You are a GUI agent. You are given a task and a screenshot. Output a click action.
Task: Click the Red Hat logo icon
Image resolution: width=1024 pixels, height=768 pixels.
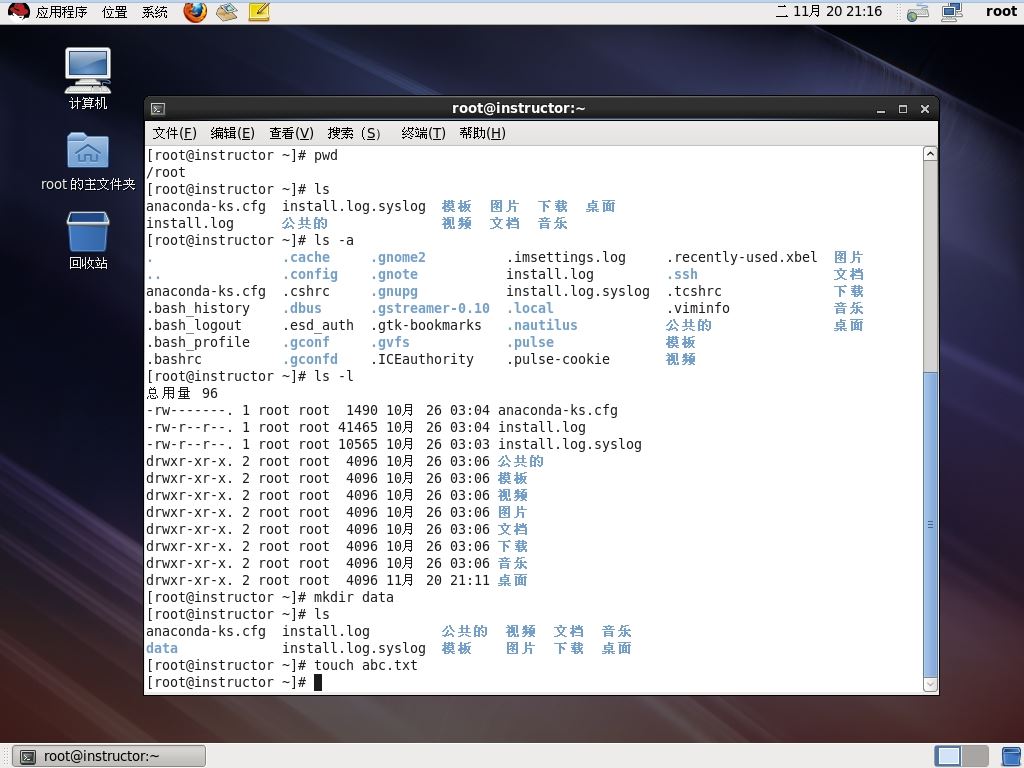coord(18,11)
